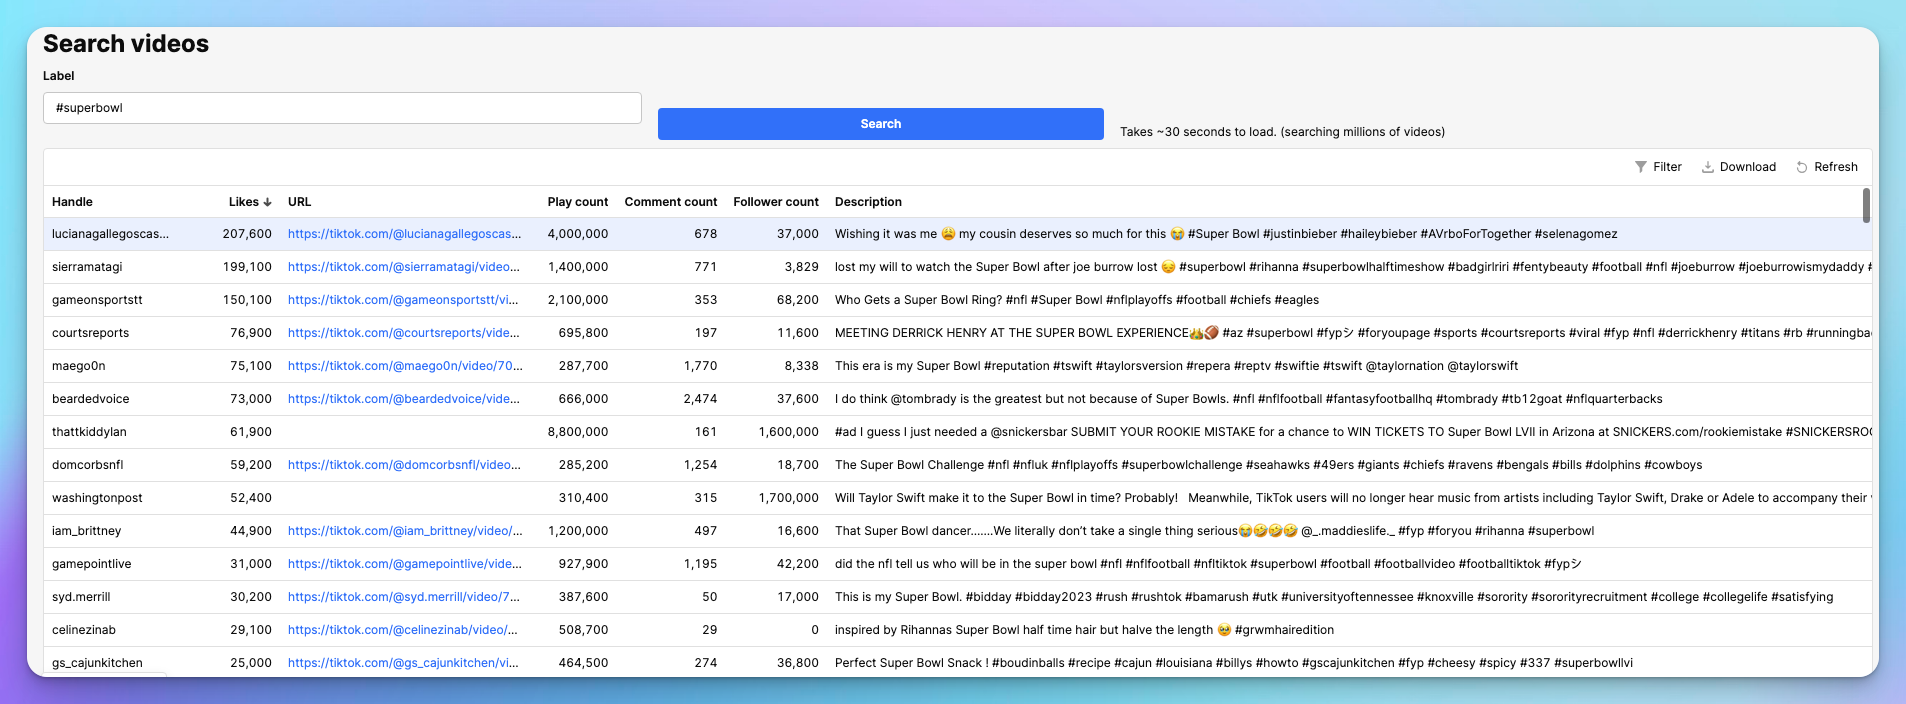Select the handle cell domcorbsnfl

88,465
